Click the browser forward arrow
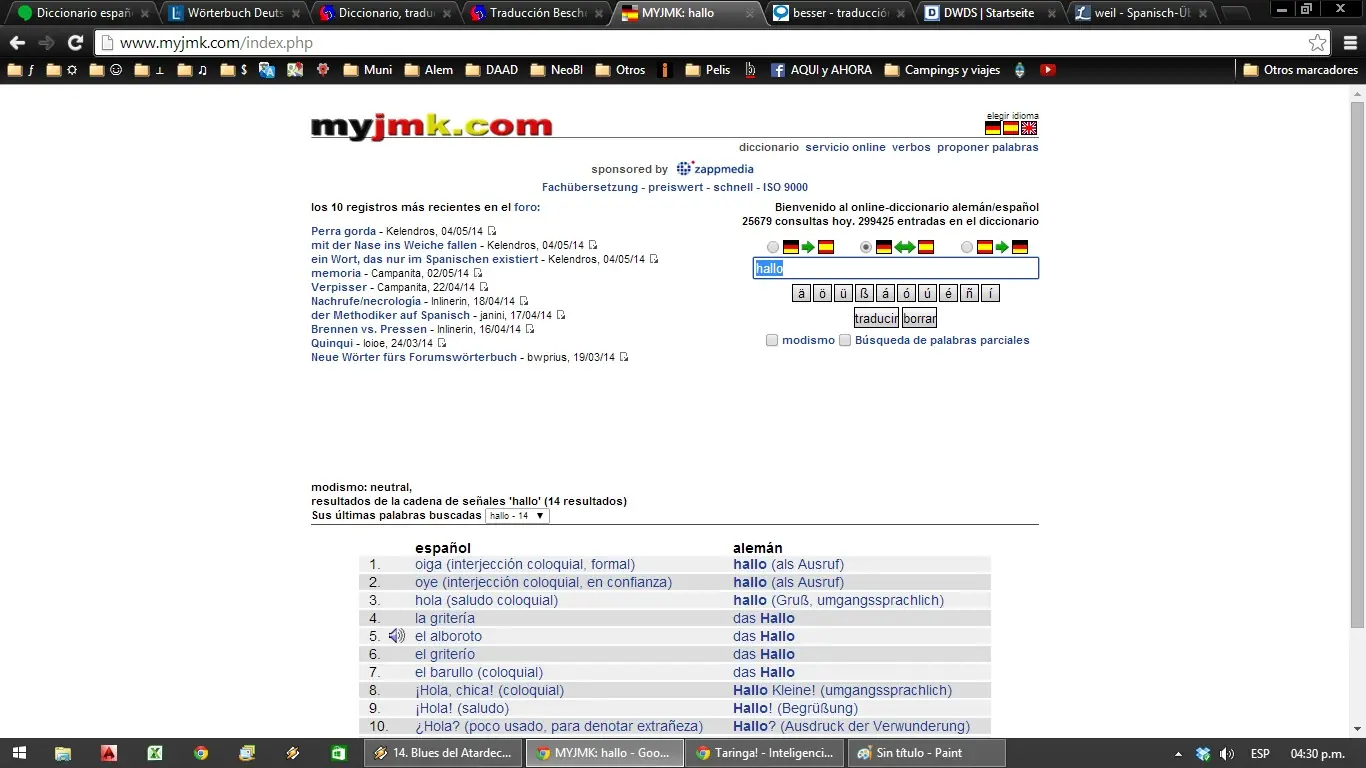The image size is (1366, 768). 46,43
